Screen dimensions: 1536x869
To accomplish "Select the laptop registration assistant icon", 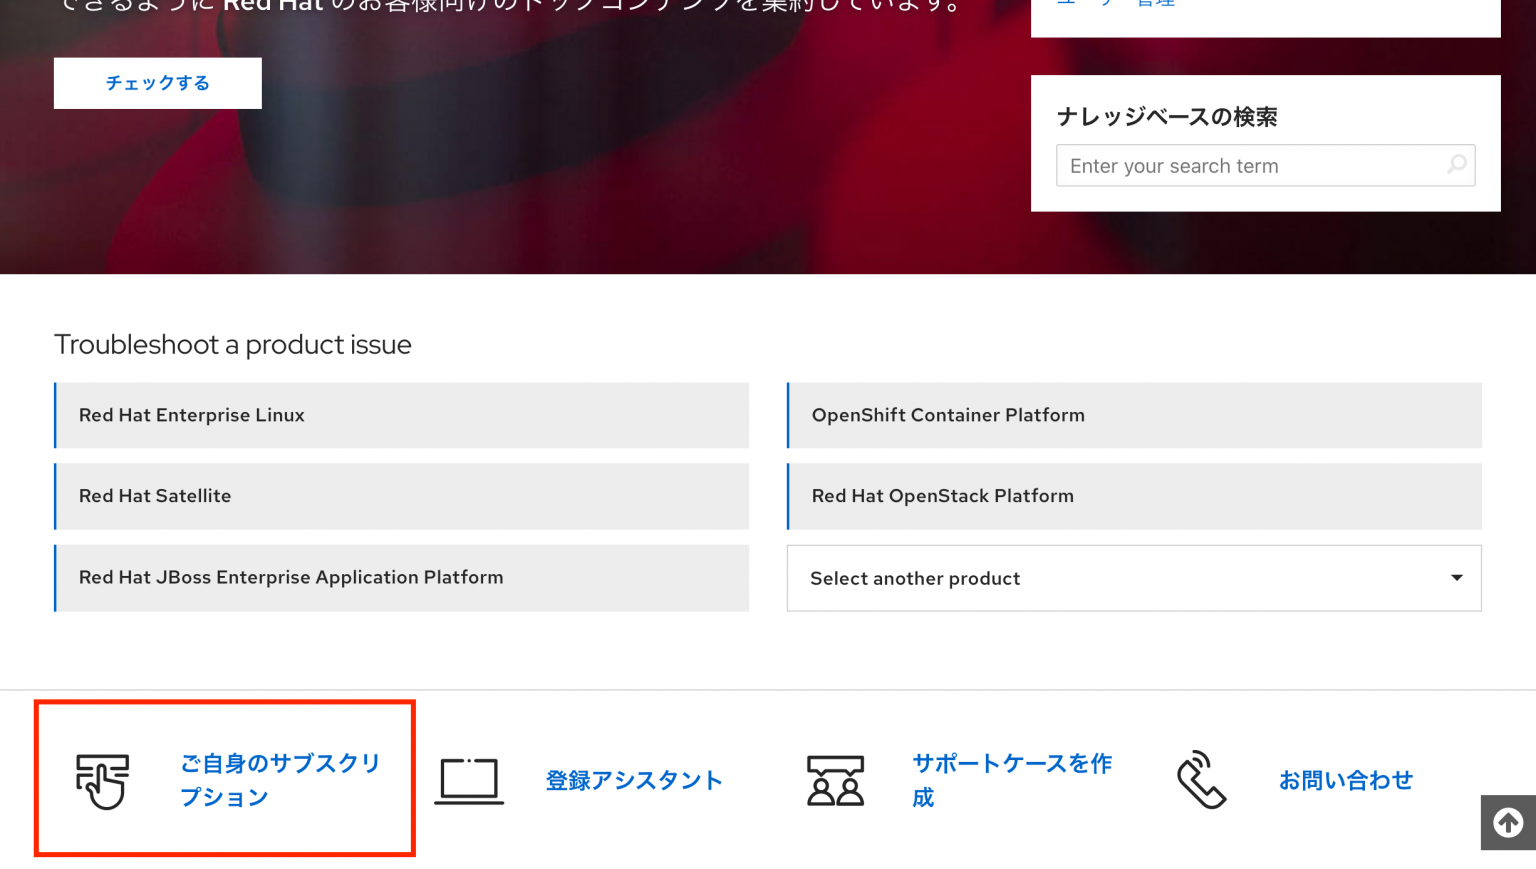I will 468,780.
